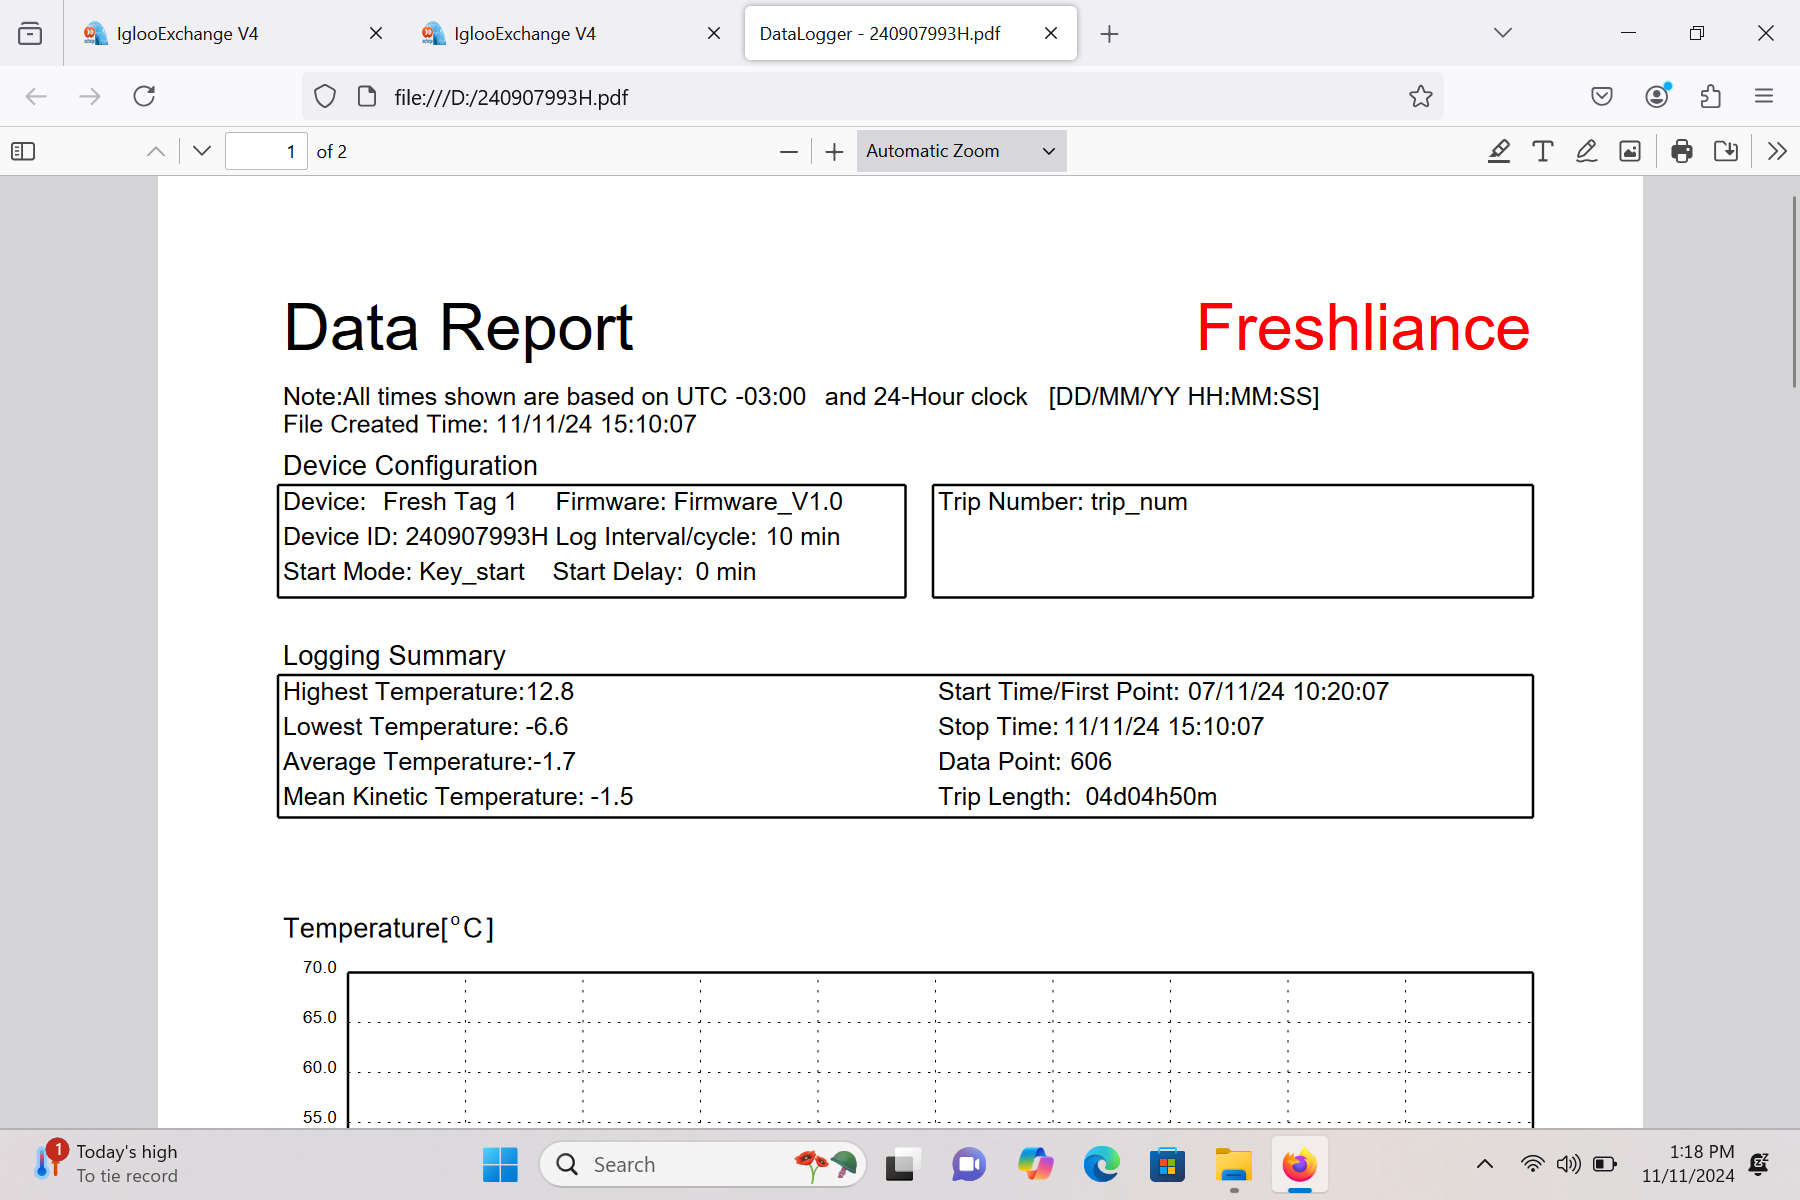Zoom in the PDF document
1800x1200 pixels.
tap(835, 151)
